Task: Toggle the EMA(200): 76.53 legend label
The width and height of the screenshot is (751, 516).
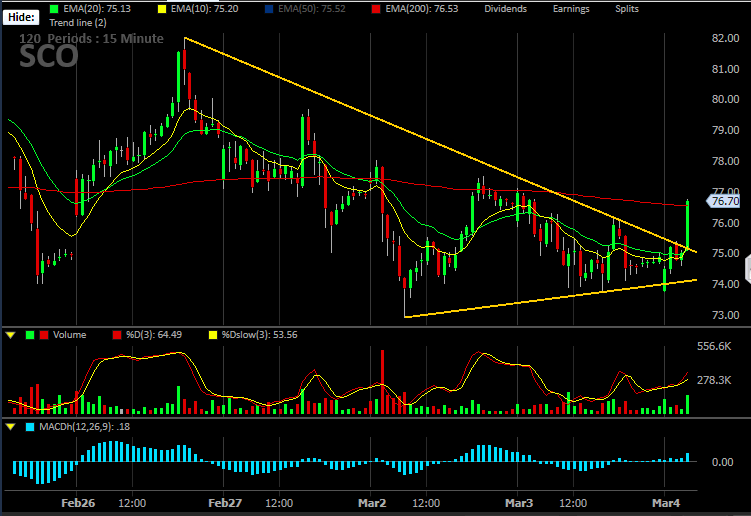Action: point(422,9)
